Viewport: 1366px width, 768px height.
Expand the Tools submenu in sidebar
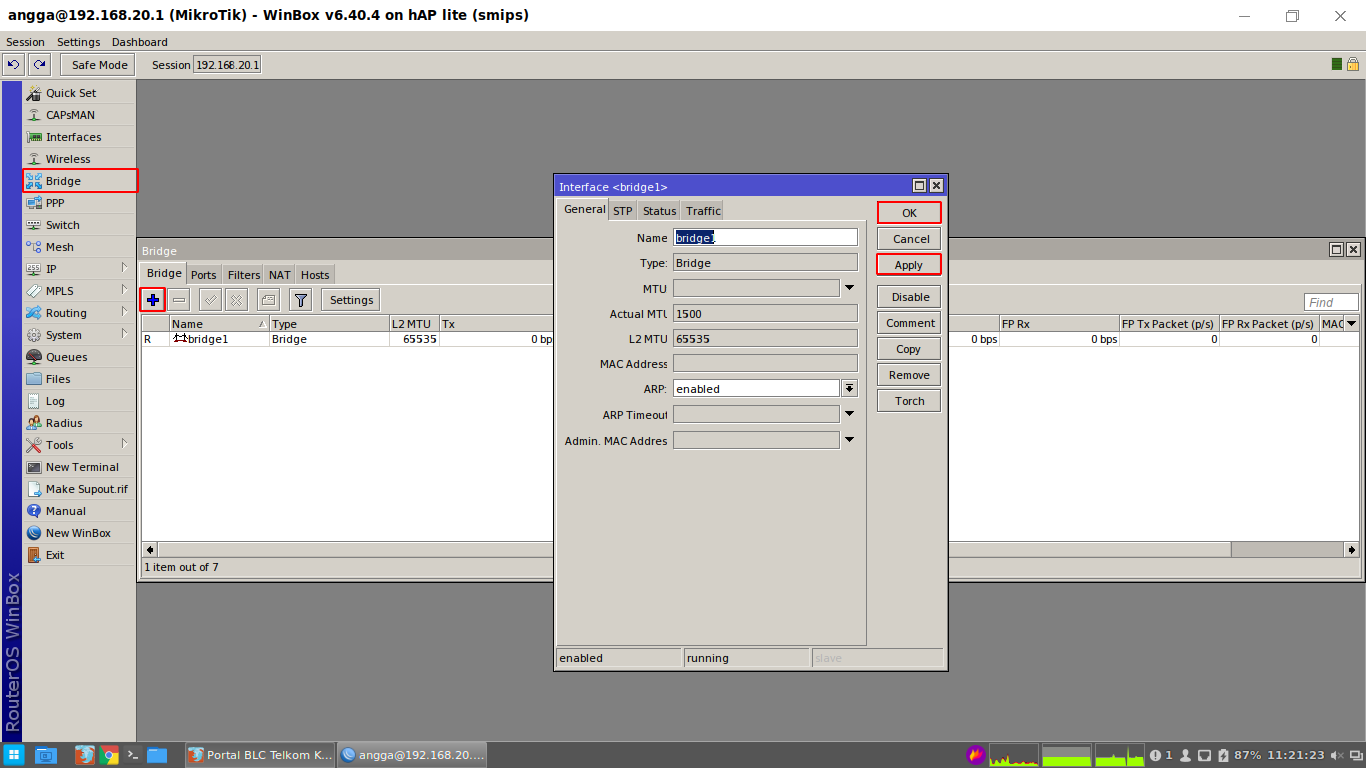point(125,444)
